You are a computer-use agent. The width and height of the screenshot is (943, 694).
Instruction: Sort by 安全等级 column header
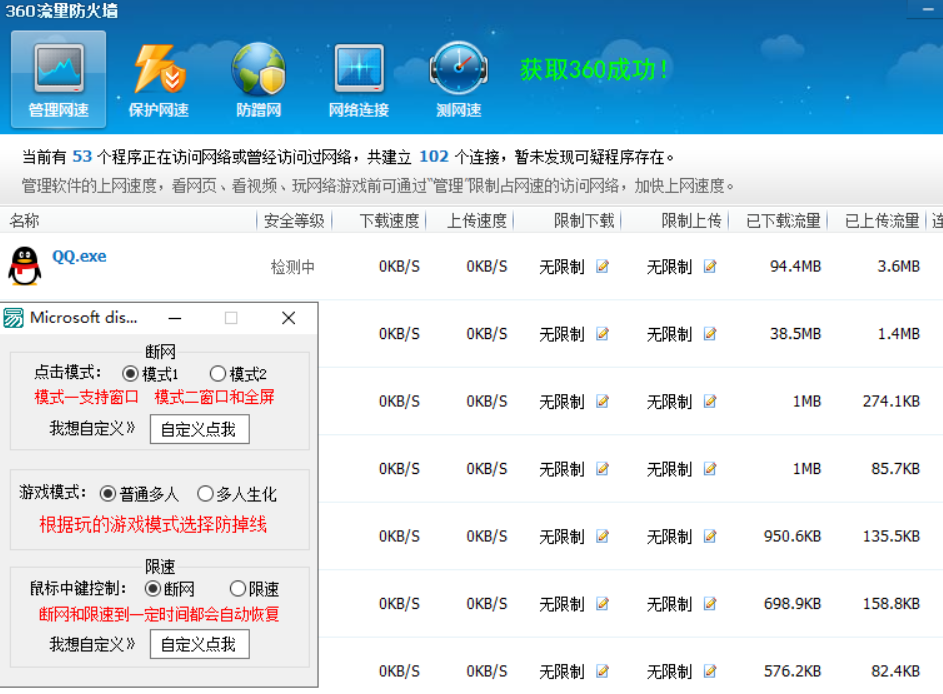click(x=294, y=221)
